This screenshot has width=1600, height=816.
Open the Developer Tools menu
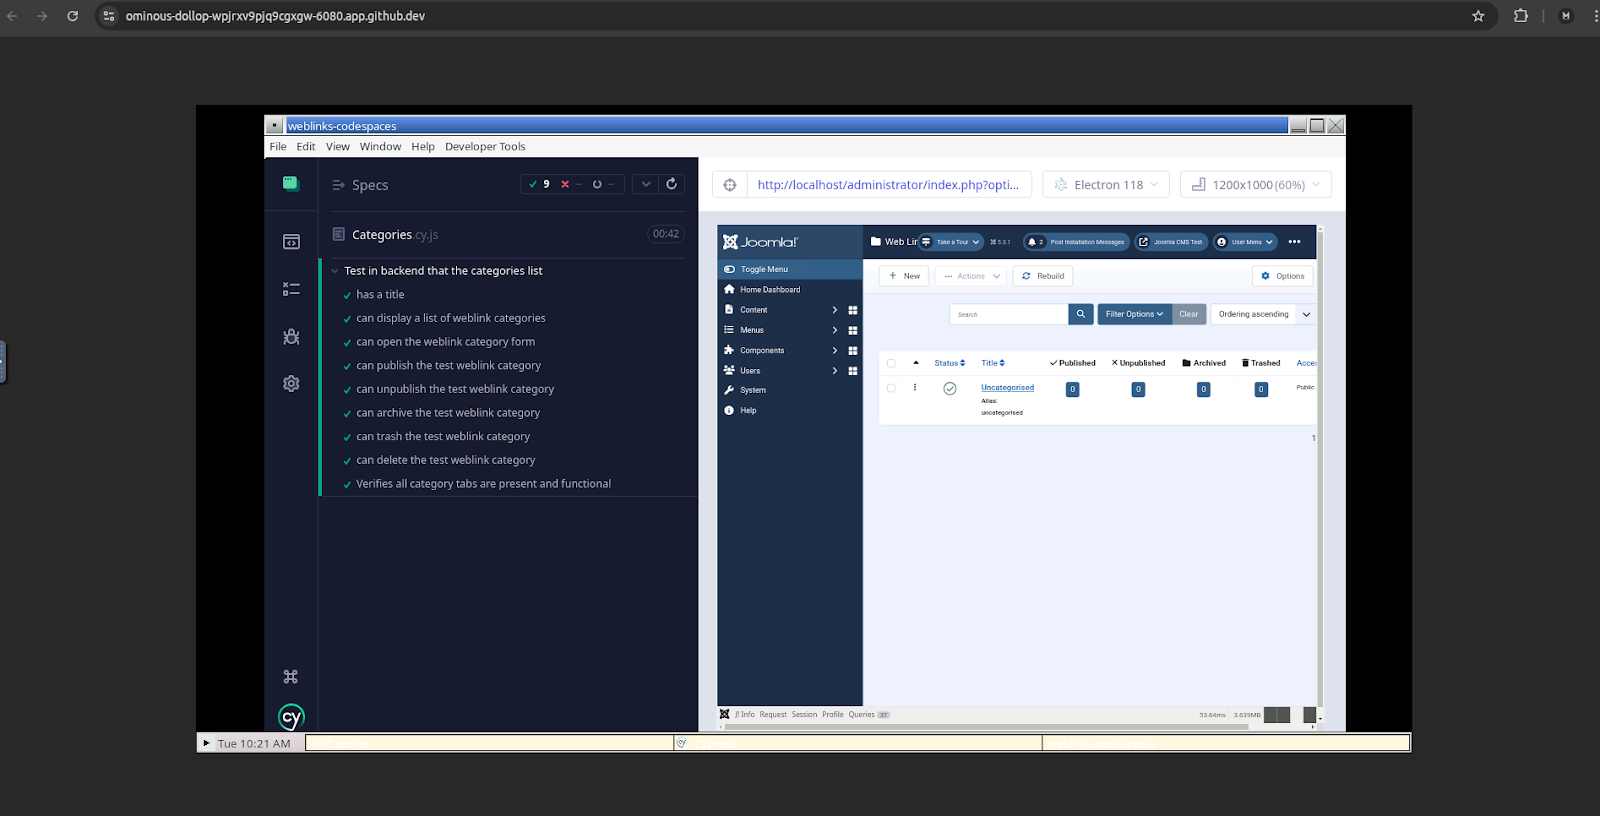pyautogui.click(x=485, y=146)
